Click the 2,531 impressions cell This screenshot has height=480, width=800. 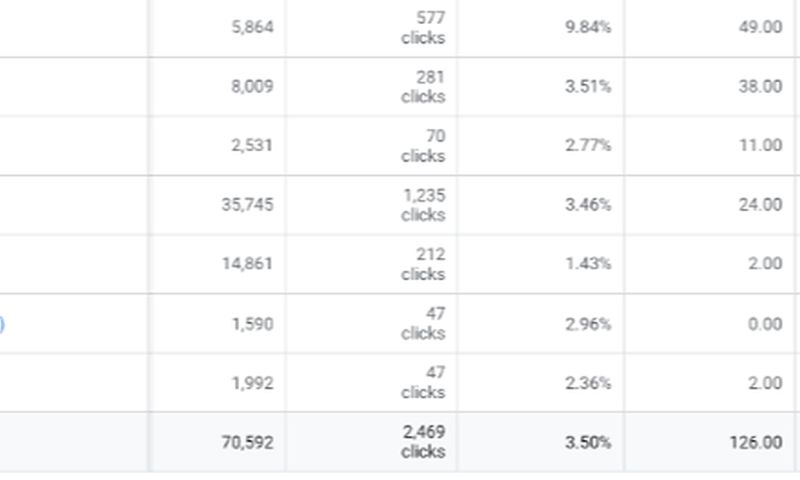[250, 145]
